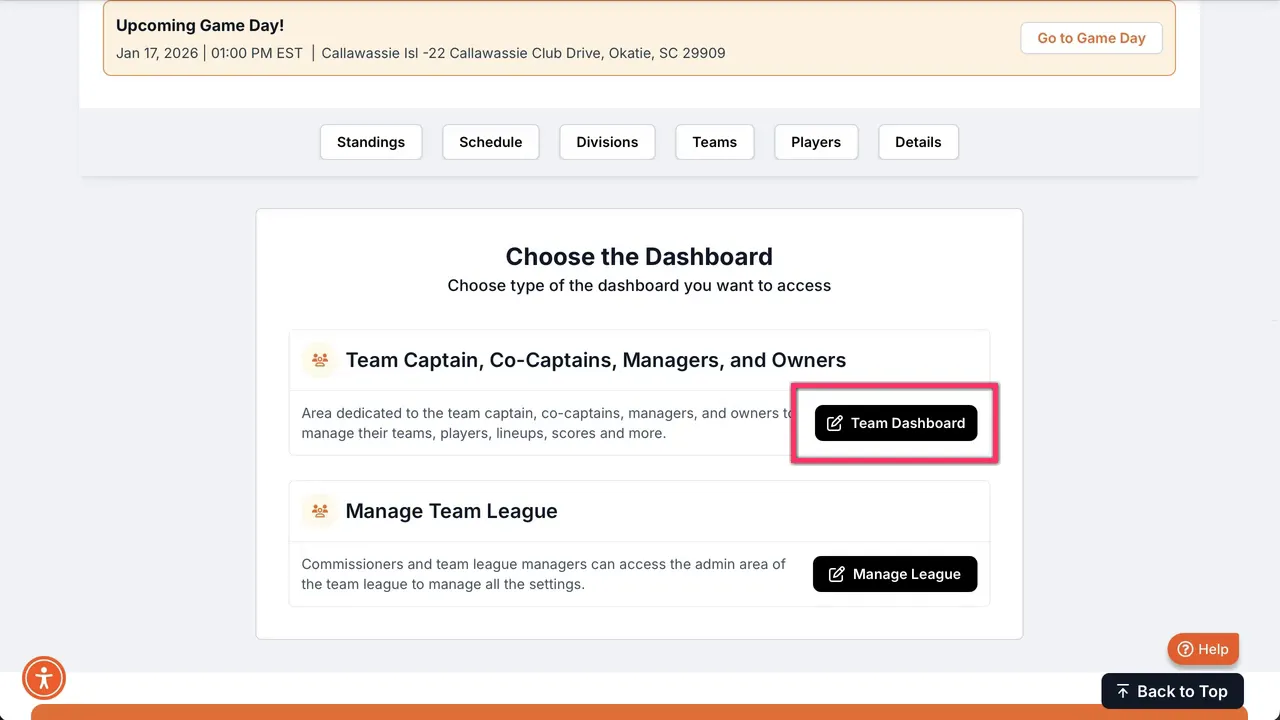Switch to the Schedule tab
Viewport: 1280px width, 720px height.
point(490,142)
